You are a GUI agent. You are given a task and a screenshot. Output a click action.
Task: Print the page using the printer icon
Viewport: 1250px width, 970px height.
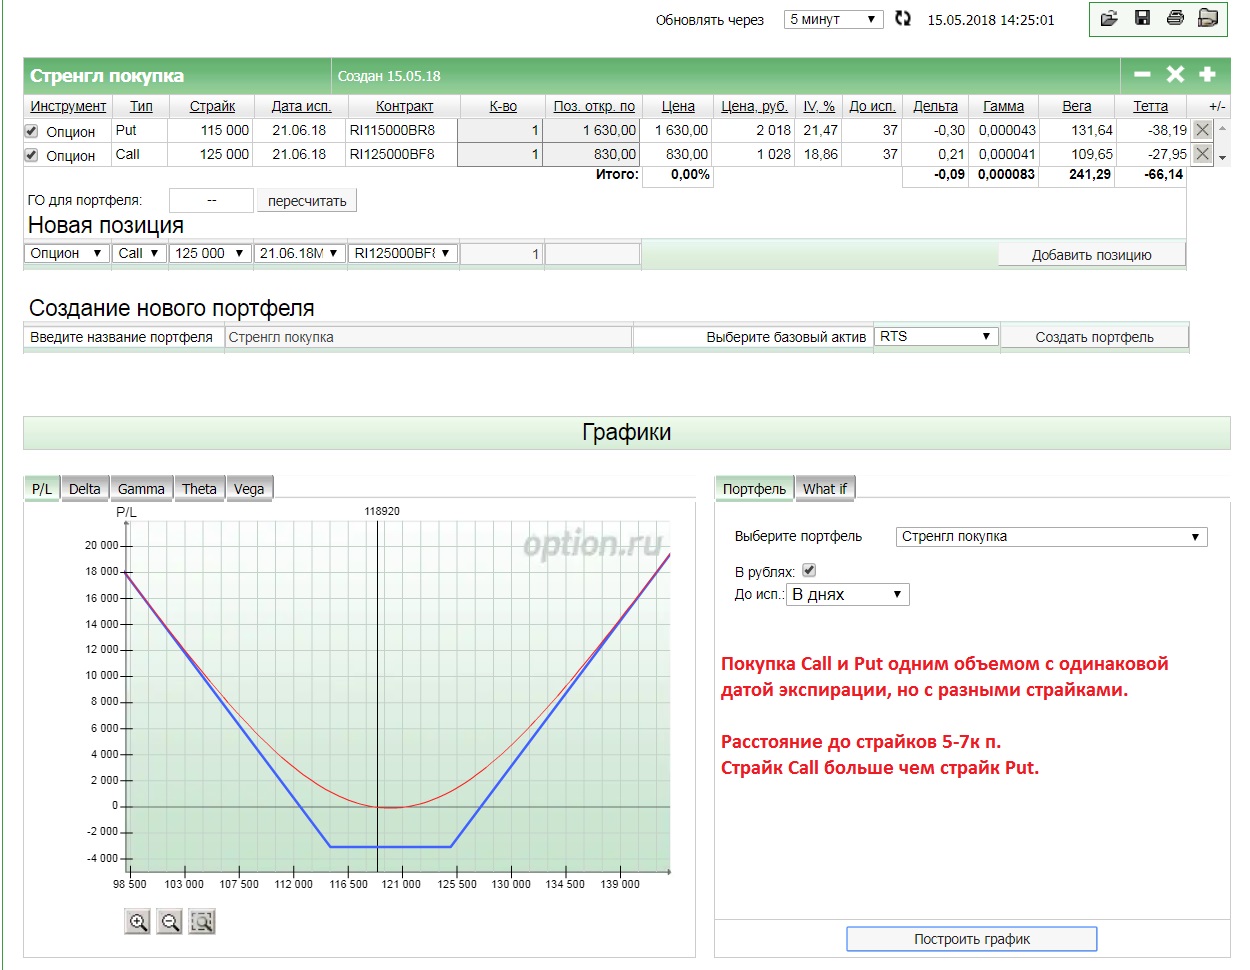tap(1175, 18)
